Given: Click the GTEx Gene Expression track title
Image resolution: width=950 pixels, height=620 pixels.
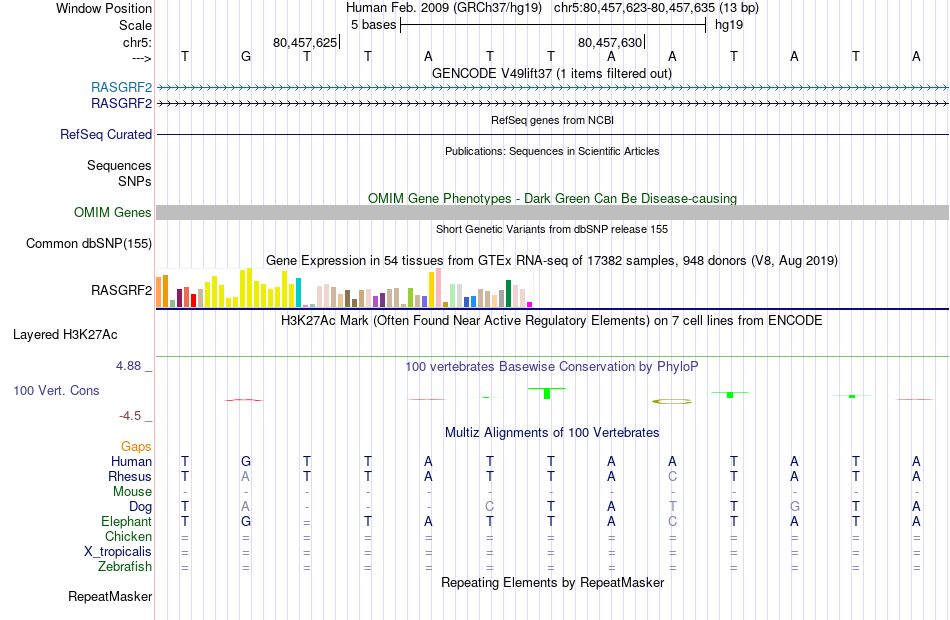Looking at the screenshot, I should click(x=551, y=261).
